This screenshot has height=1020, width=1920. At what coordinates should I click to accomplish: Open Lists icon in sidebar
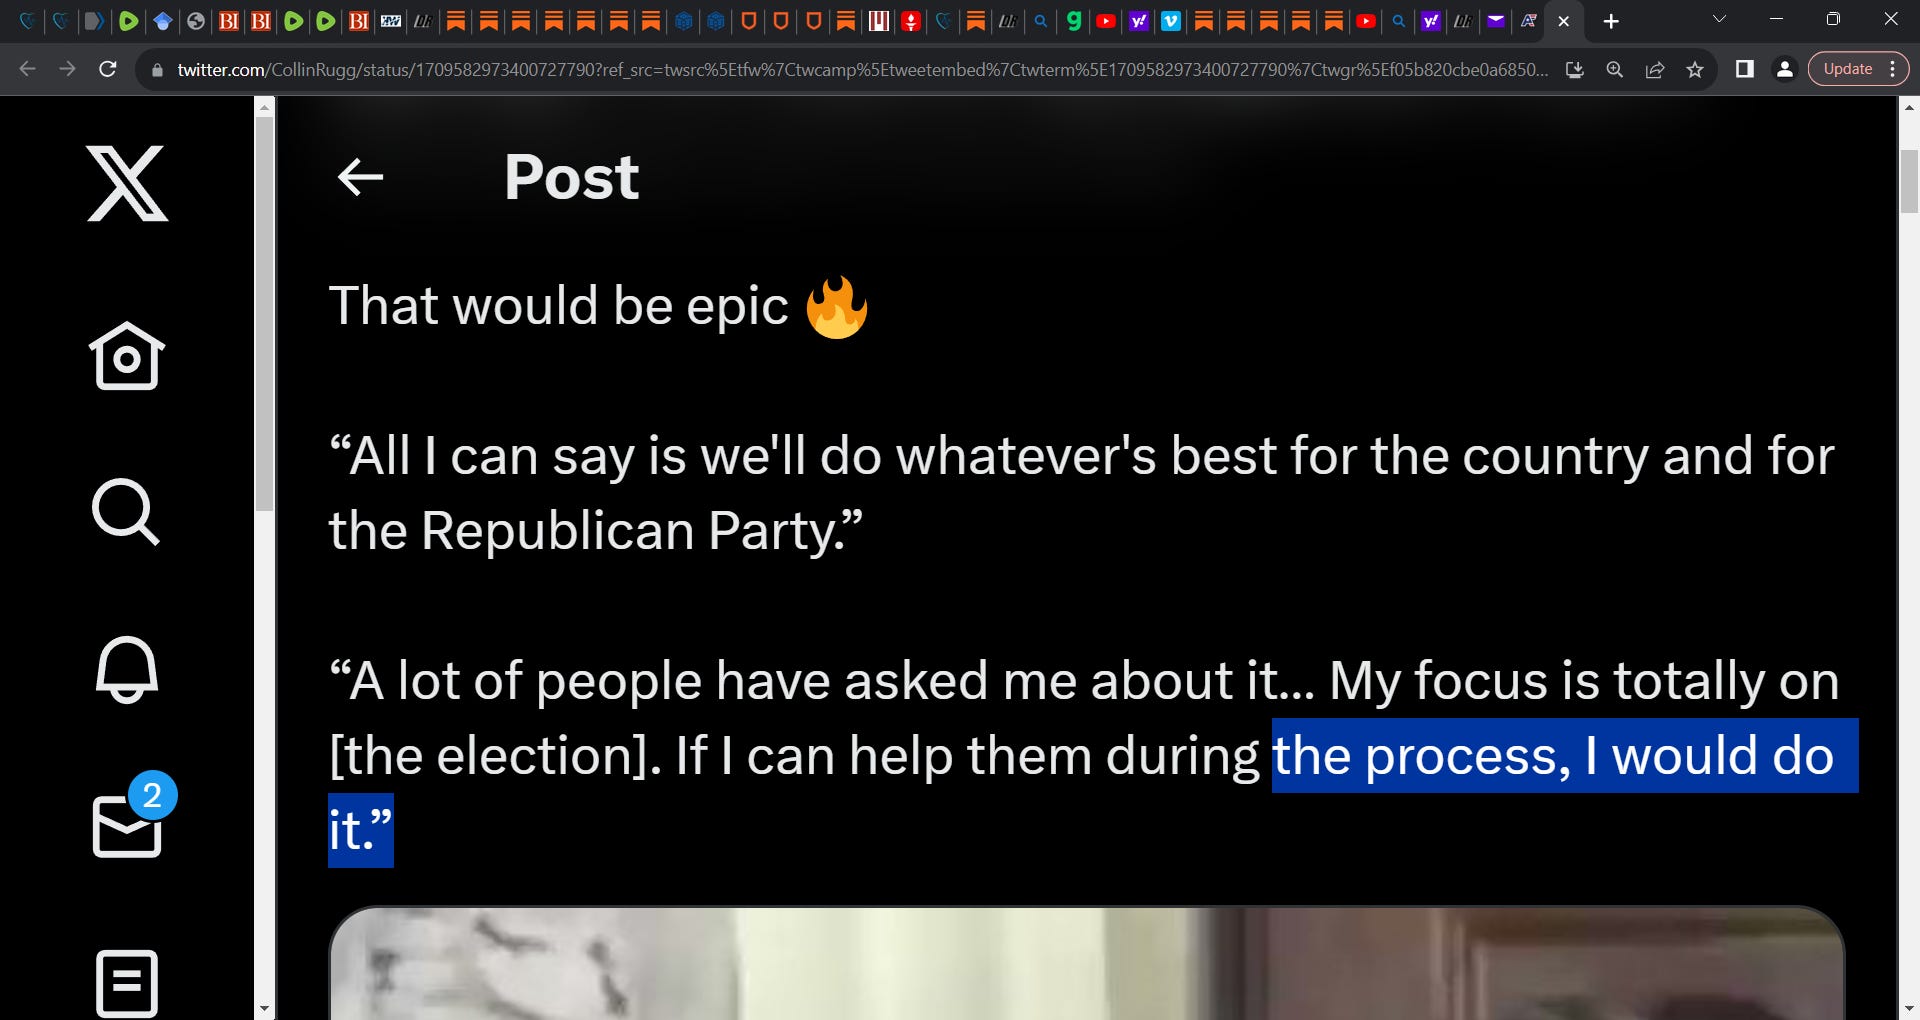pos(127,983)
